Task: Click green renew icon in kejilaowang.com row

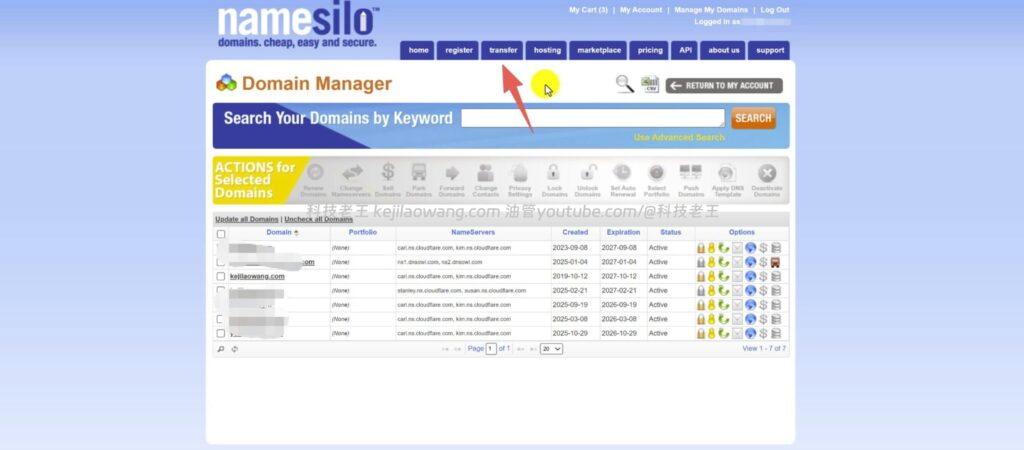Action: tap(723, 276)
